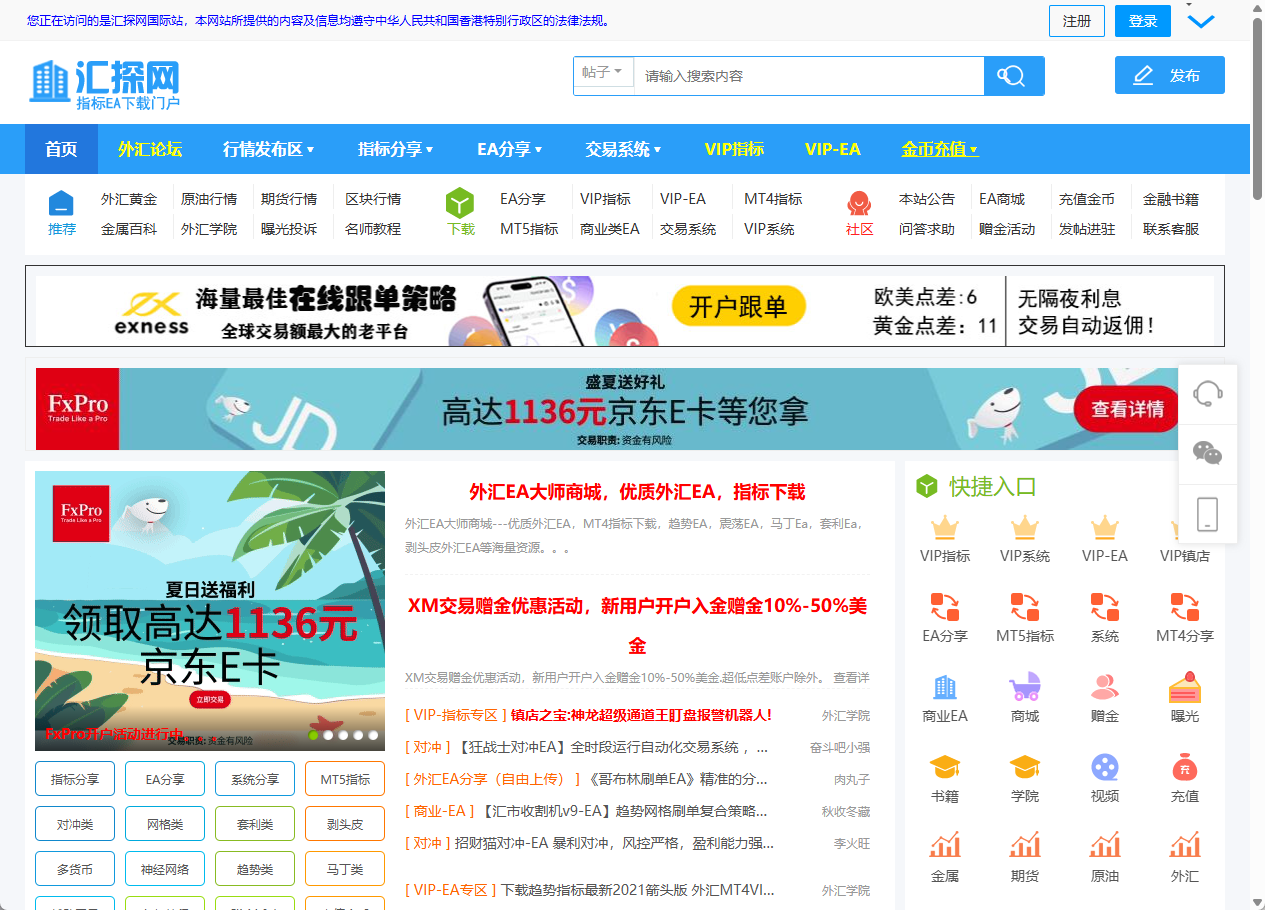Click the 发布 publish button
The image size is (1265, 910).
1169,74
